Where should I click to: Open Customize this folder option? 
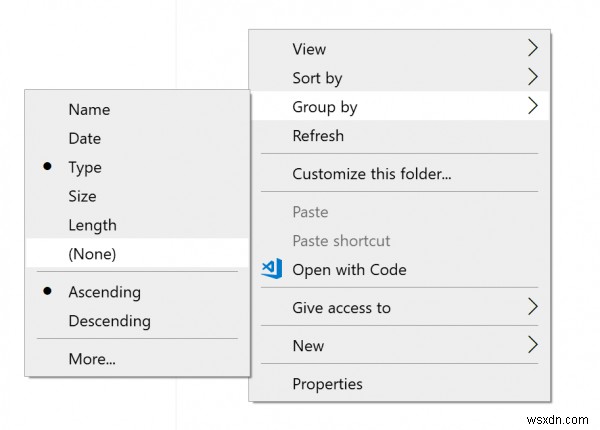click(371, 174)
